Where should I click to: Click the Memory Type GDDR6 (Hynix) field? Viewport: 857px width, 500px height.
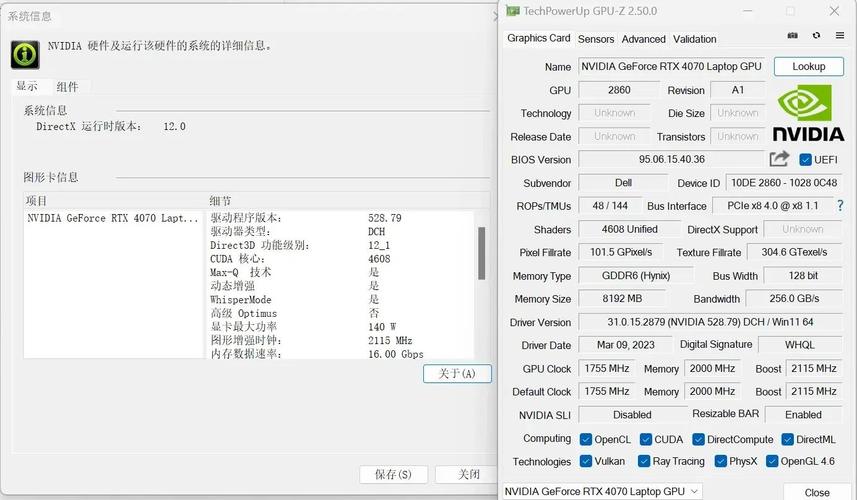point(636,276)
